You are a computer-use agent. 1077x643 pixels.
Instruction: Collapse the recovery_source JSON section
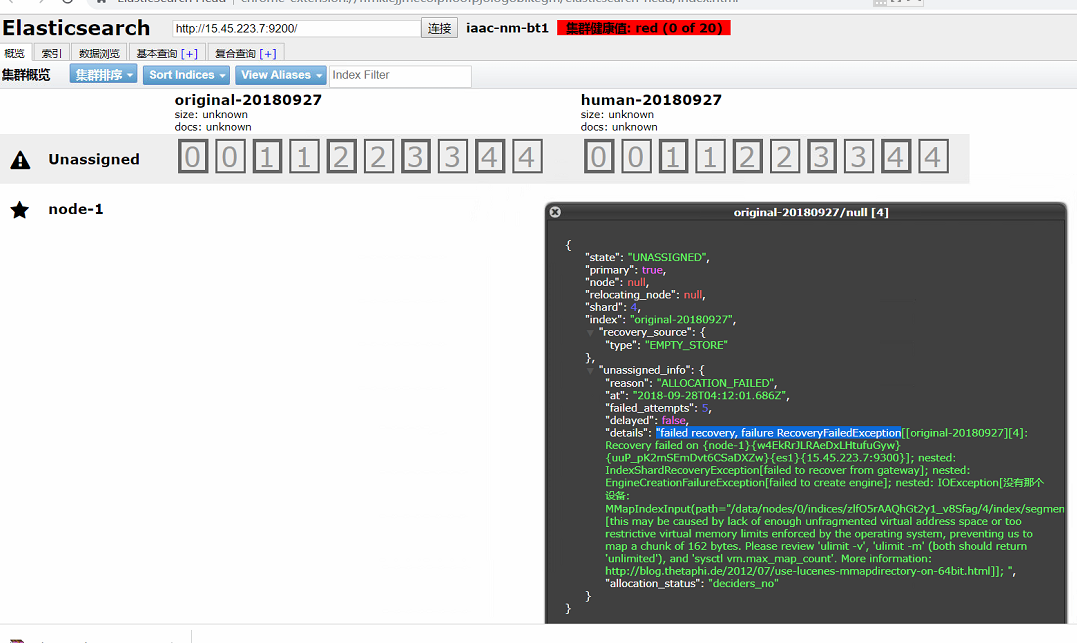590,332
